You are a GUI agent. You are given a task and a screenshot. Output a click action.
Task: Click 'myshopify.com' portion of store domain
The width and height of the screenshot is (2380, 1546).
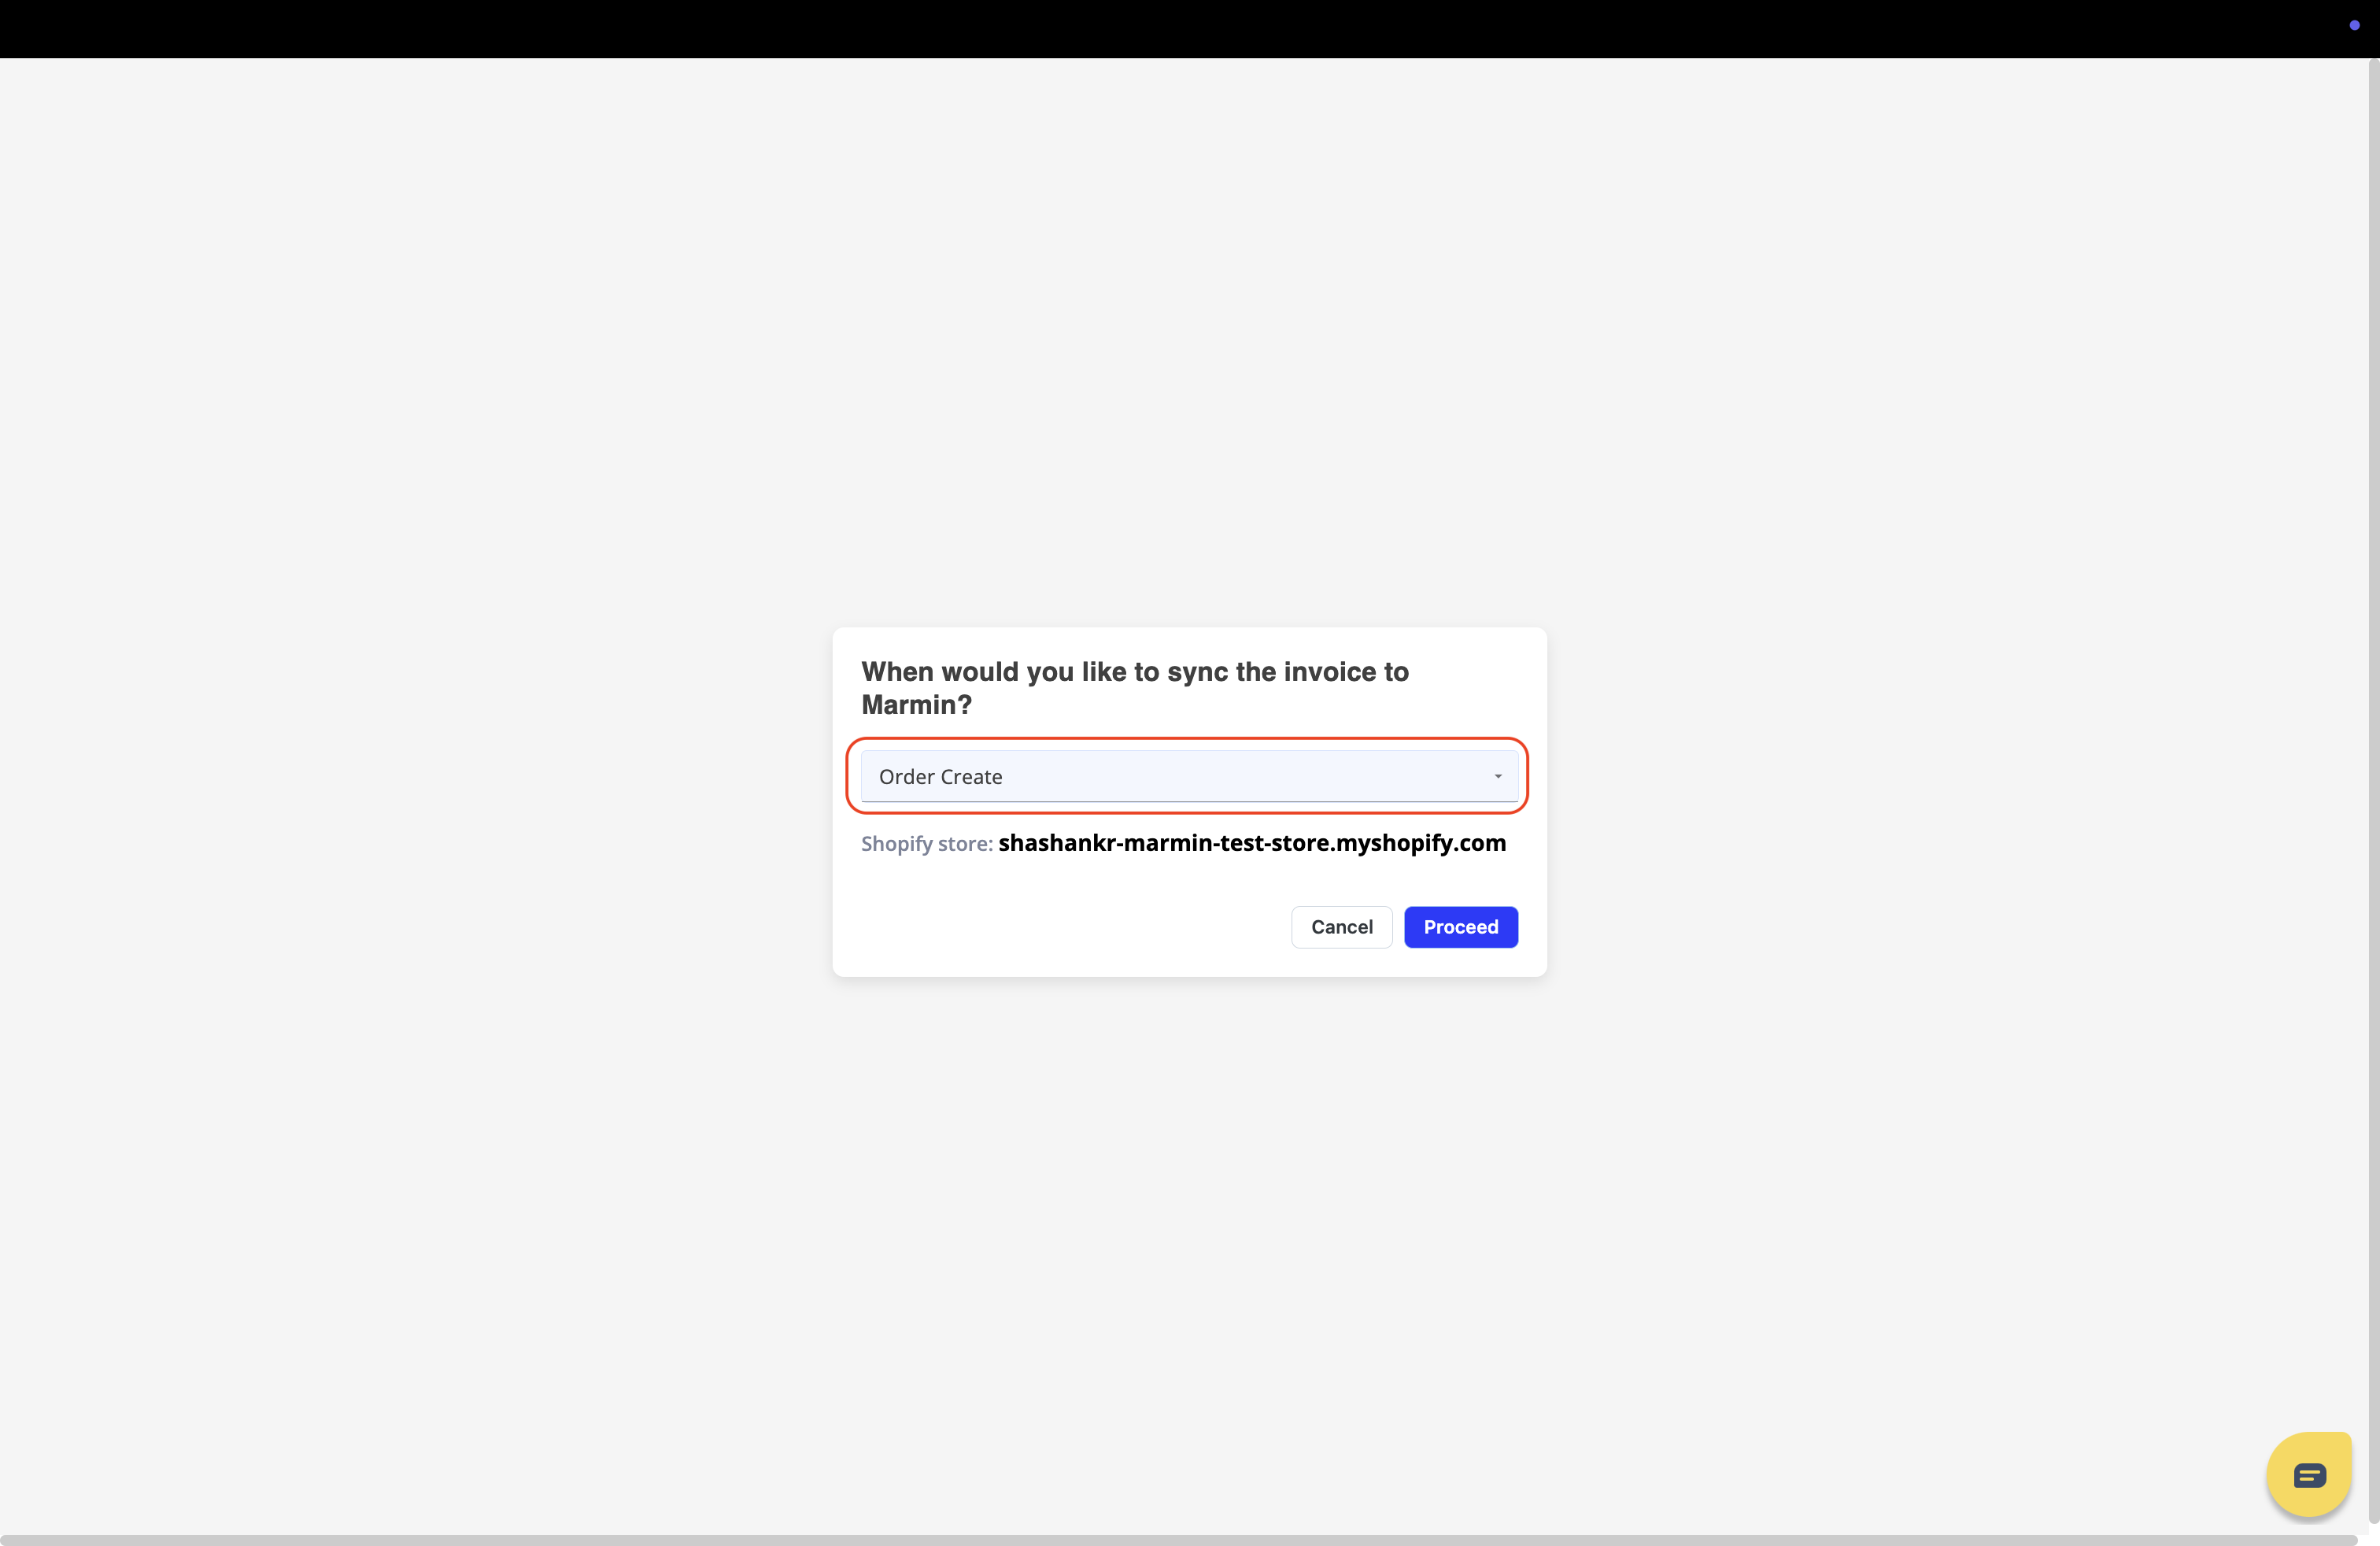1420,843
